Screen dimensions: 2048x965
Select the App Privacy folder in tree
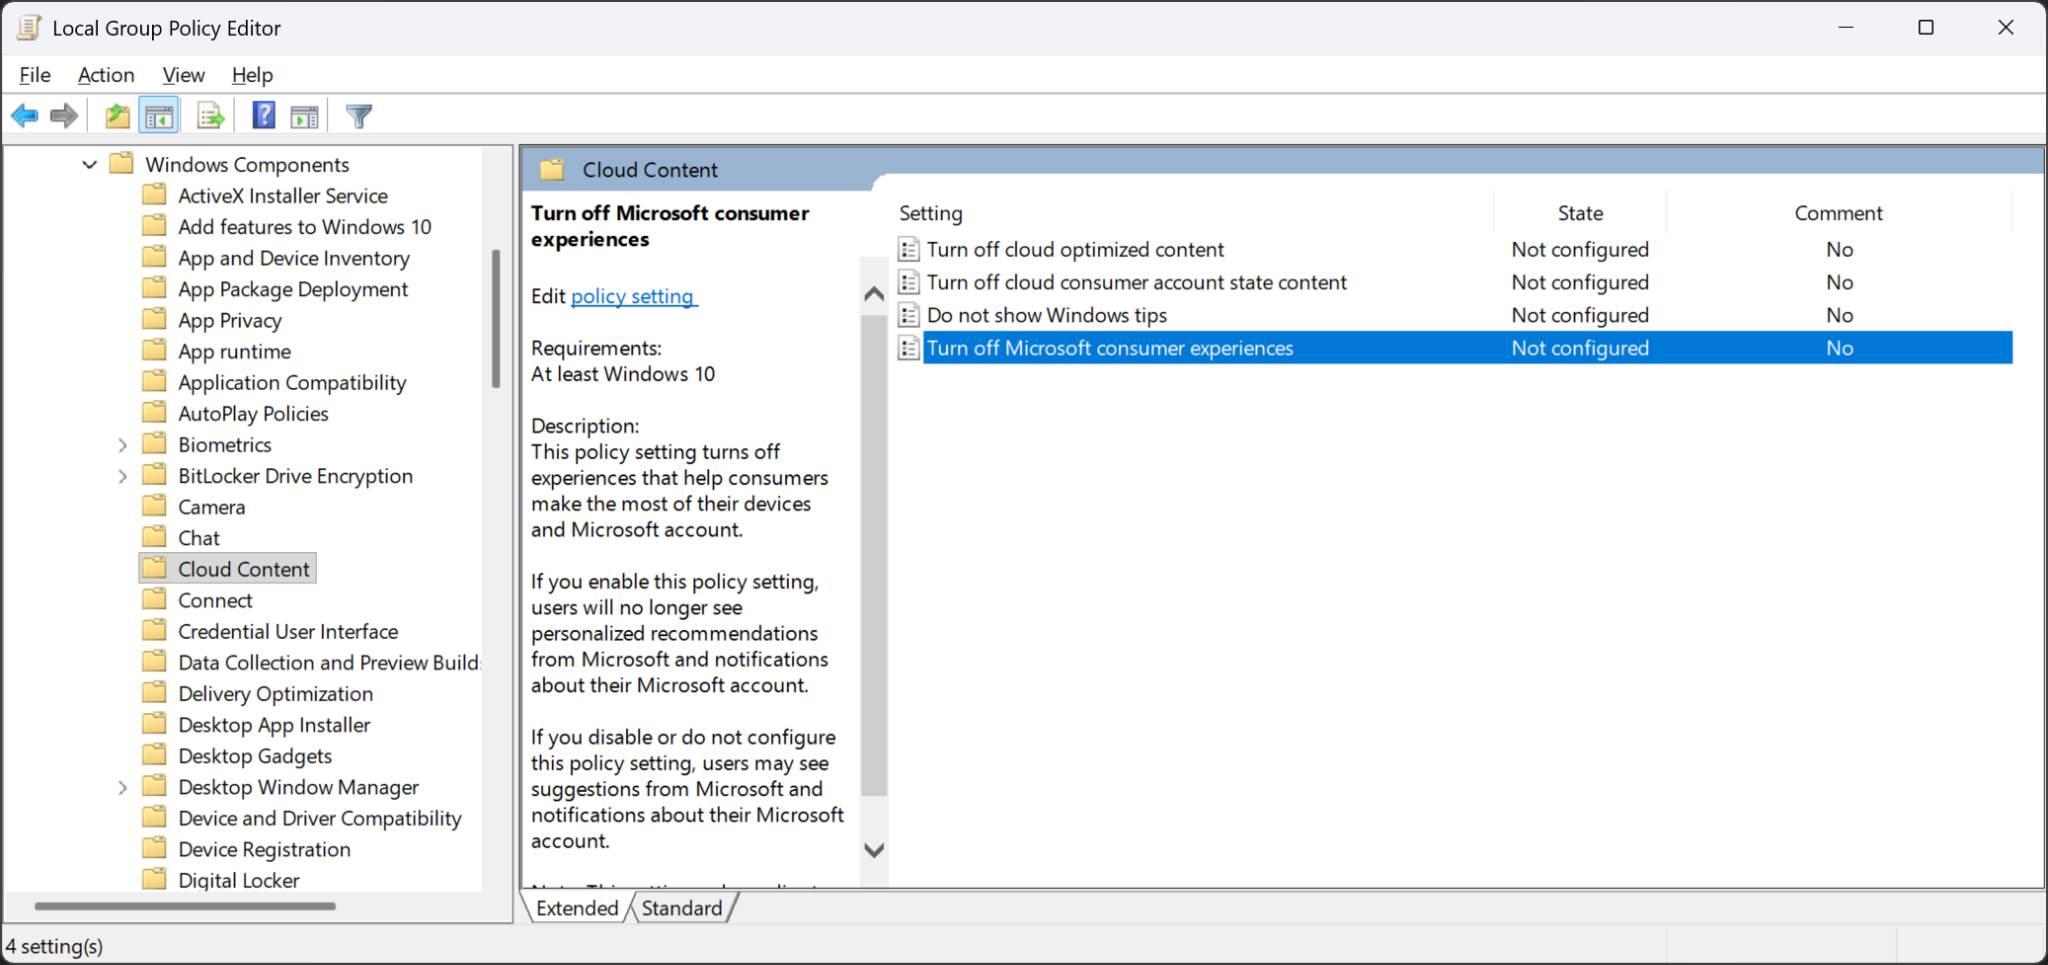pos(229,320)
